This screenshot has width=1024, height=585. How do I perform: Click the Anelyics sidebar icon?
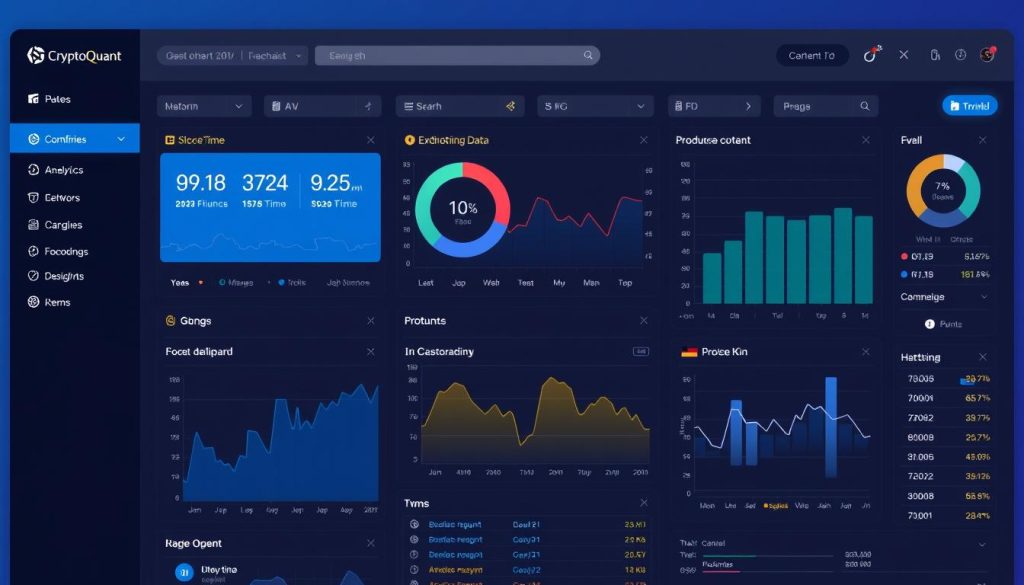[x=33, y=170]
